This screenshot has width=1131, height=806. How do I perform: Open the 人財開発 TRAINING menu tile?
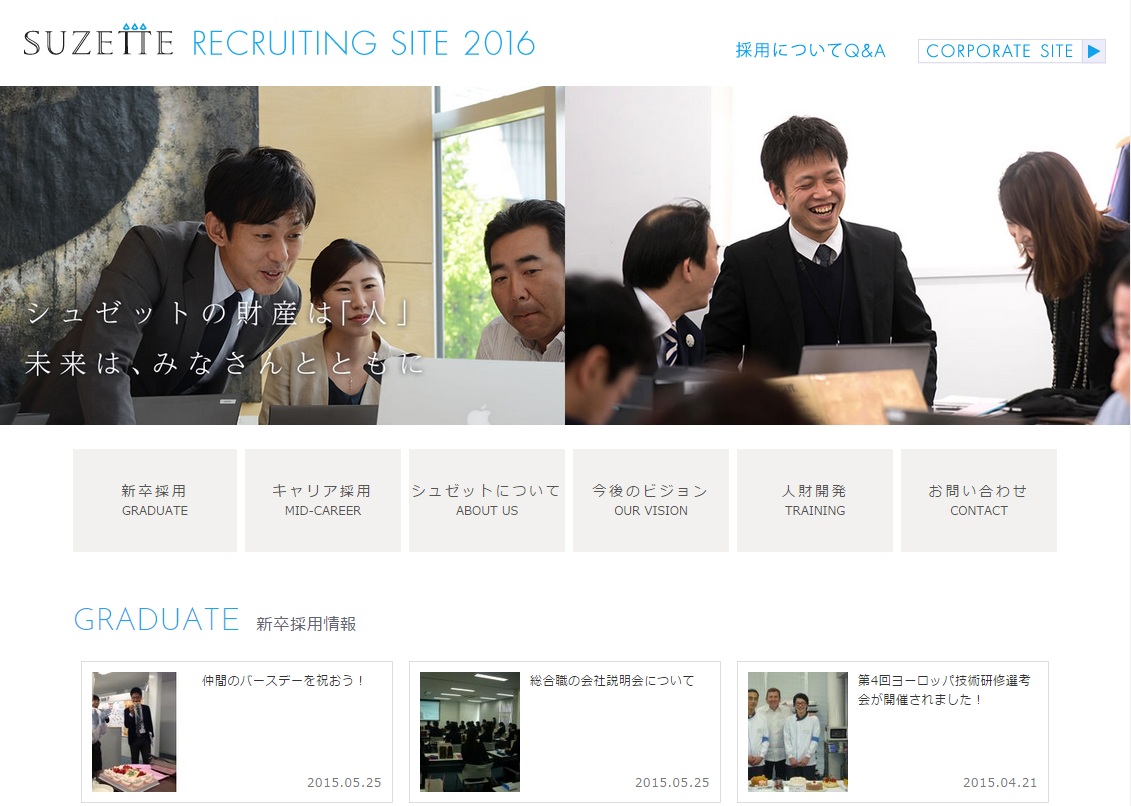(815, 500)
